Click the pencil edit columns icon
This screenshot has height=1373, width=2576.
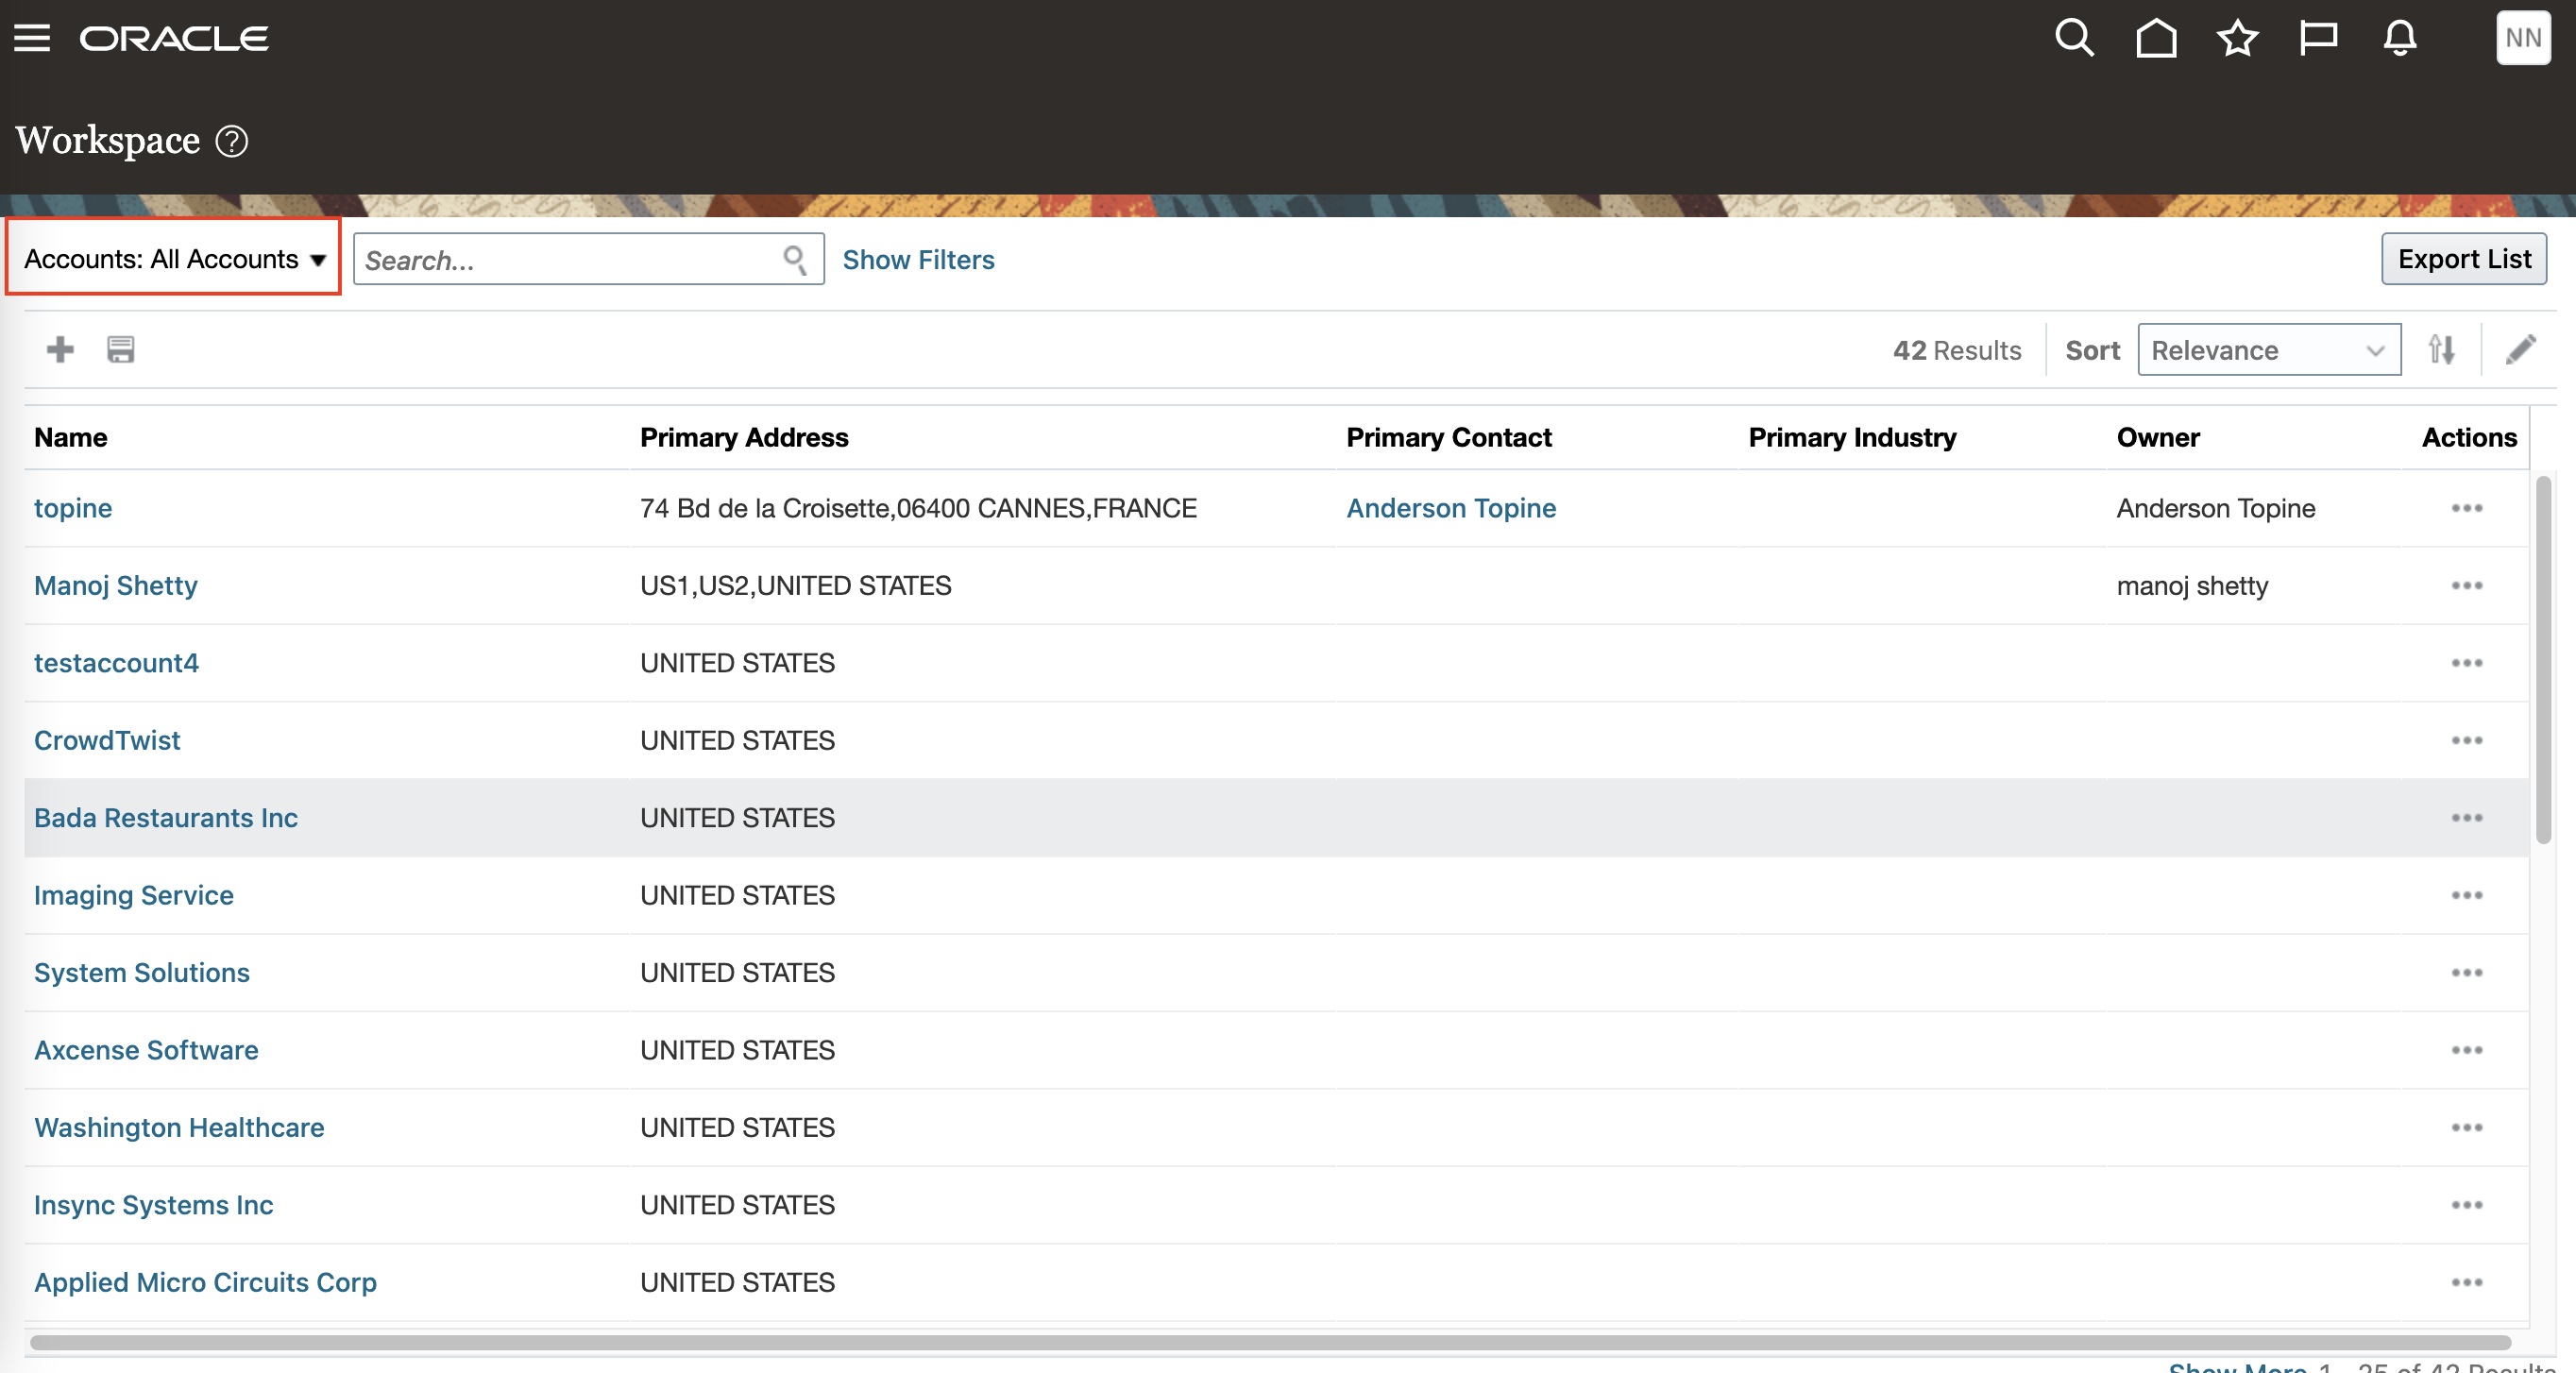[x=2520, y=349]
